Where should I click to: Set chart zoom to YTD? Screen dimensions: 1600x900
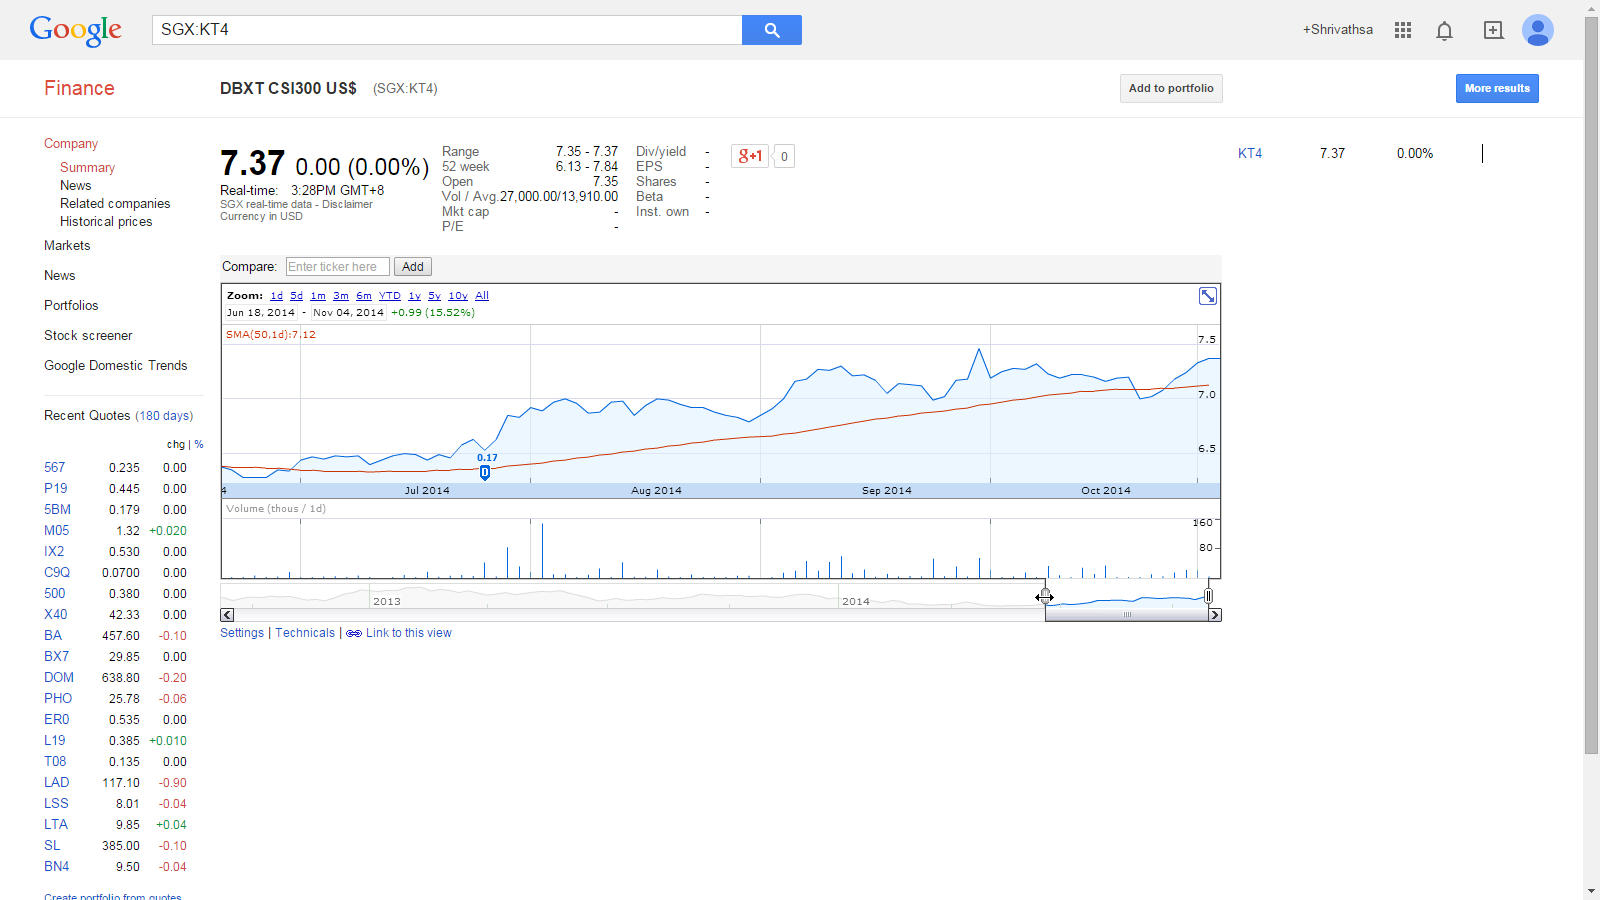(x=390, y=296)
